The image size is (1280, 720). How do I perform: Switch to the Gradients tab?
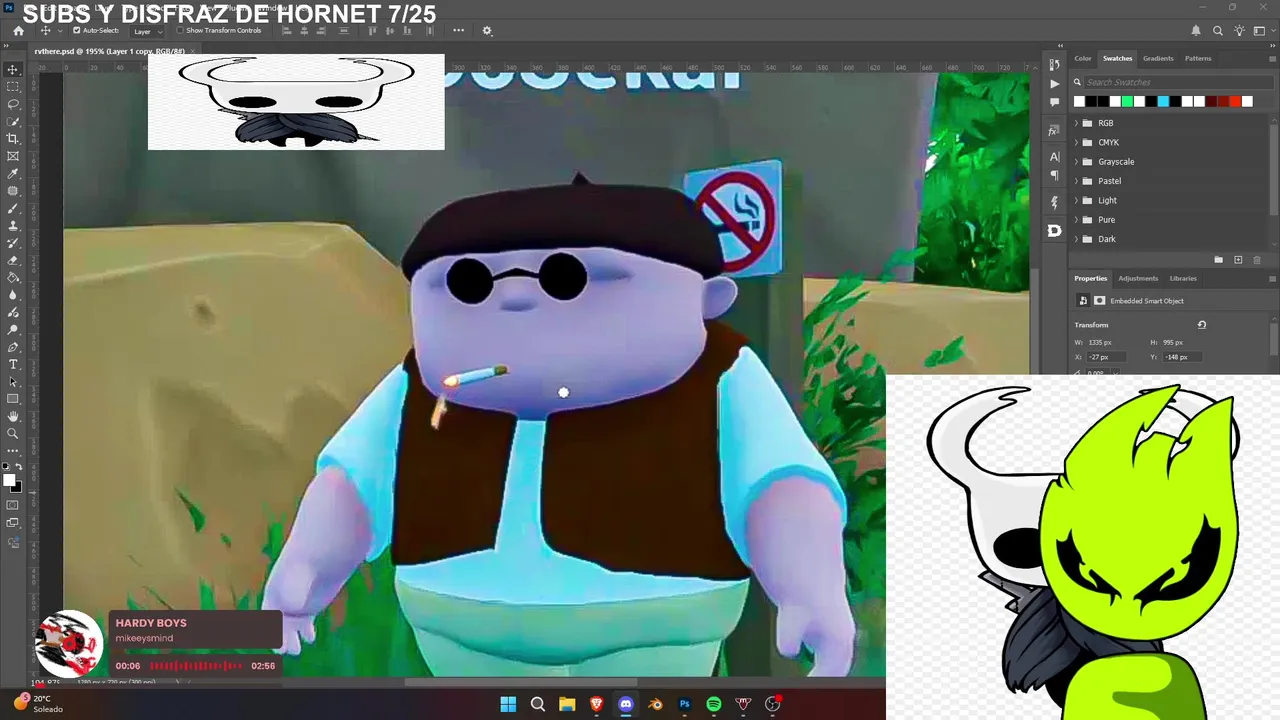point(1158,59)
